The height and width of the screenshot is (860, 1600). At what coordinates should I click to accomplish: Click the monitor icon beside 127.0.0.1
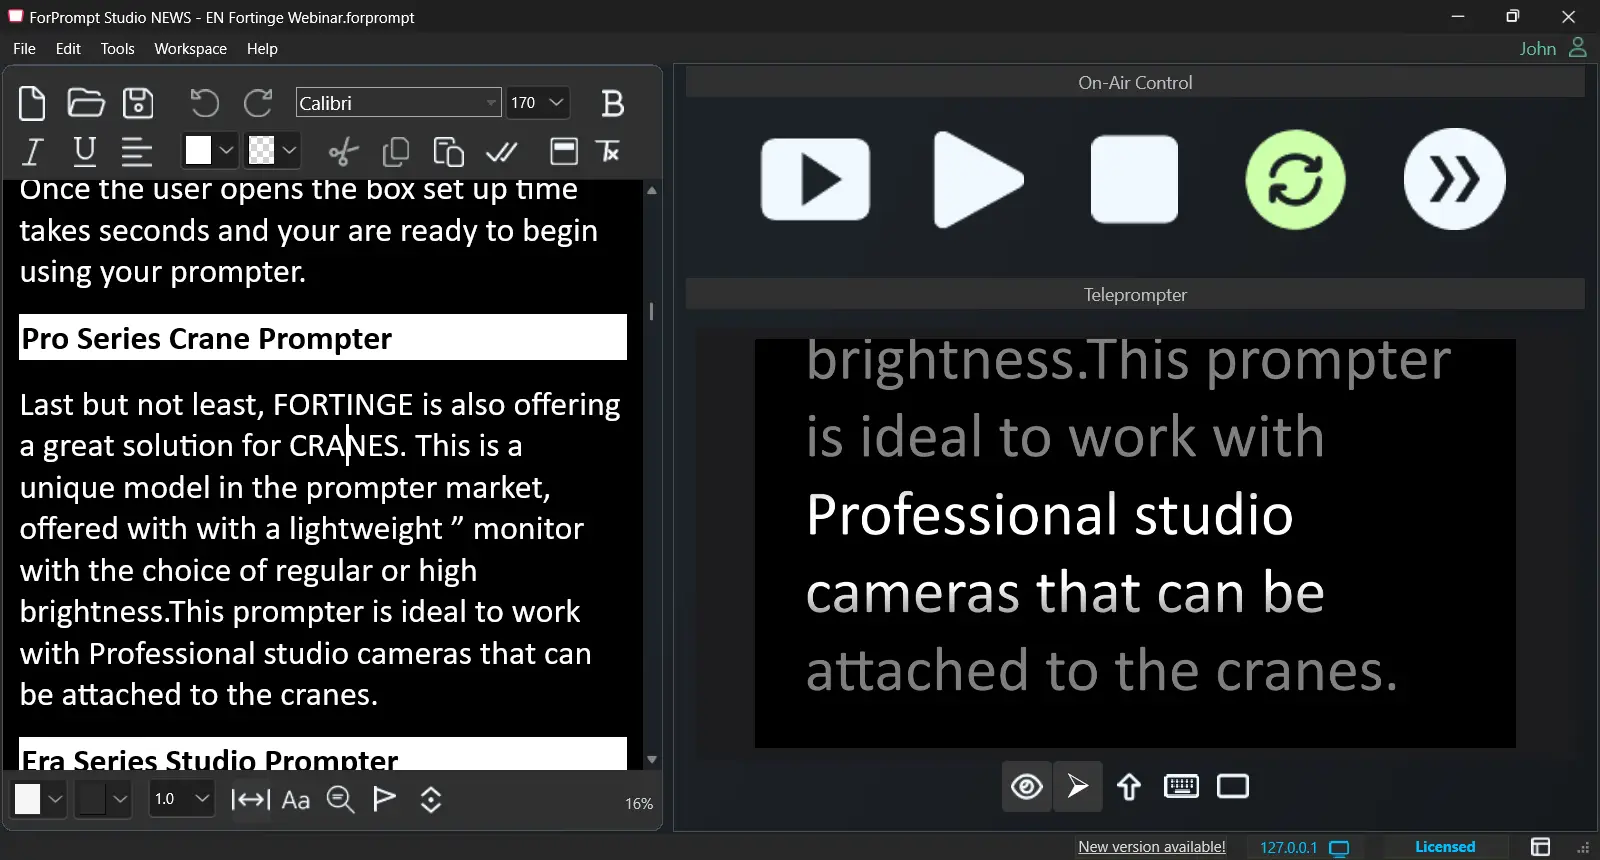click(1340, 848)
